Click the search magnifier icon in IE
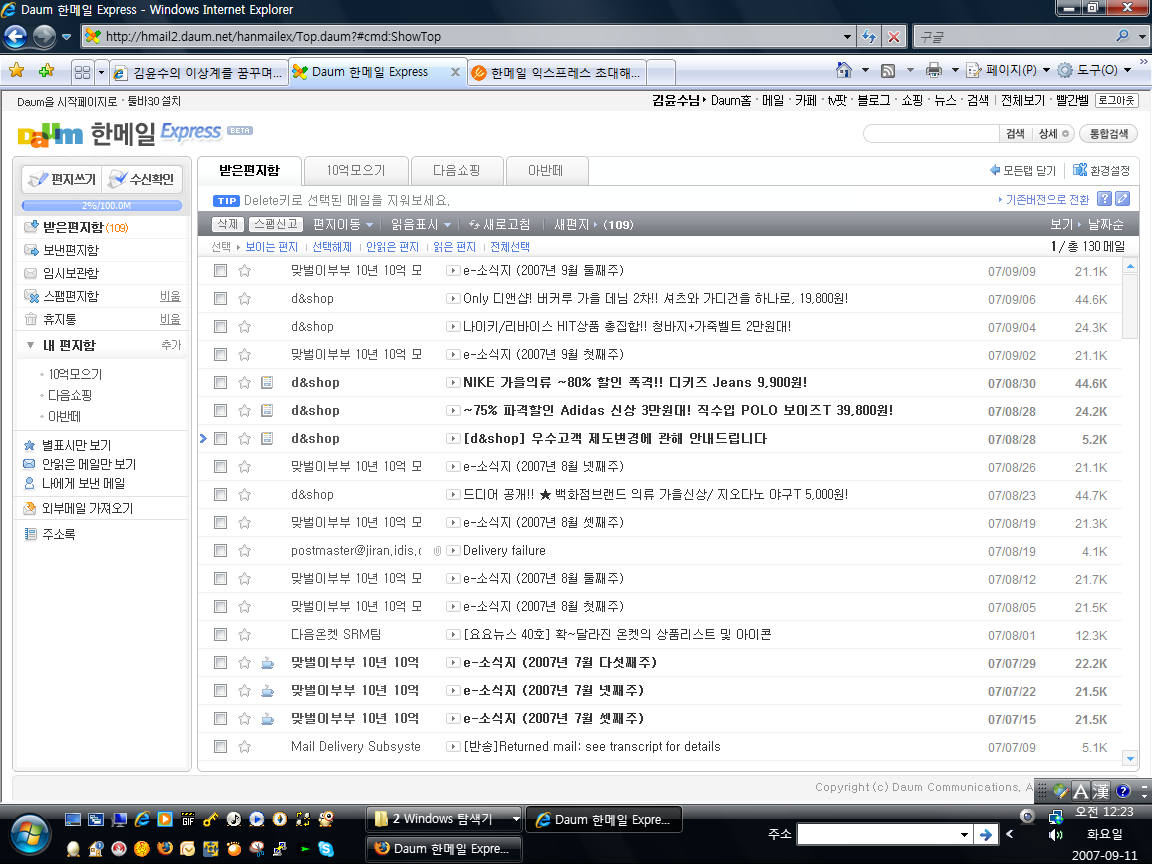The height and width of the screenshot is (864, 1152). click(1122, 36)
